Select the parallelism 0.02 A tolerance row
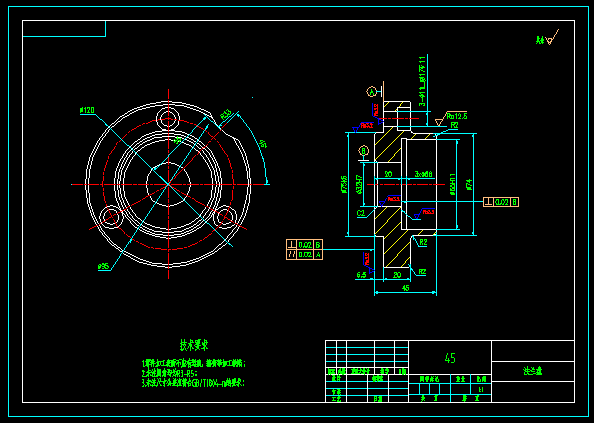 coord(304,254)
